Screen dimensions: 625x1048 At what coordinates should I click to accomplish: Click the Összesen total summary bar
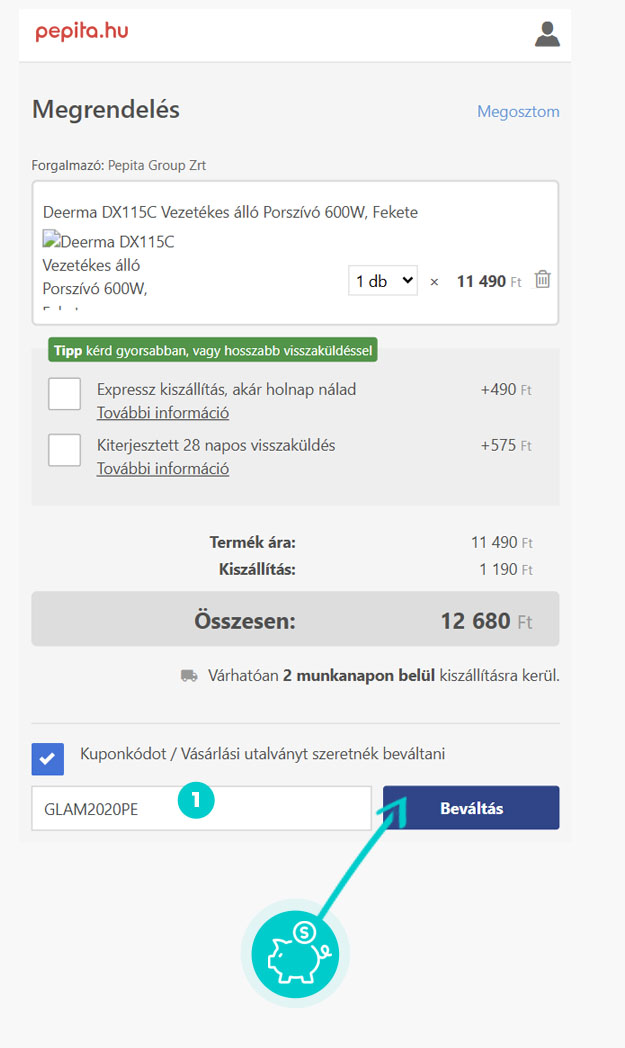coord(295,619)
